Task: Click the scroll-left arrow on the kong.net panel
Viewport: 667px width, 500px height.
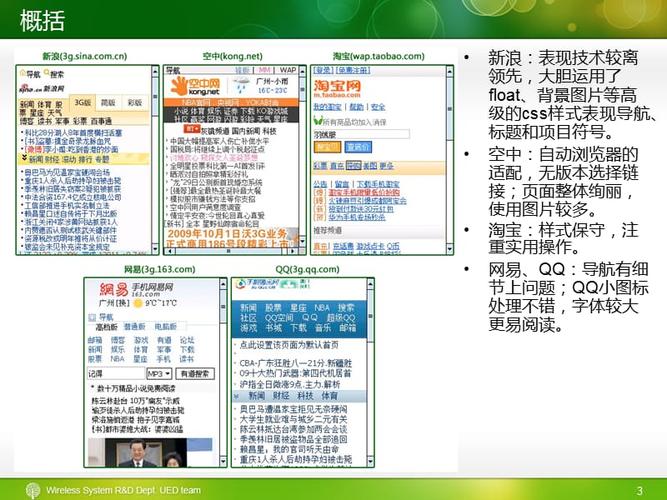Action: (169, 251)
